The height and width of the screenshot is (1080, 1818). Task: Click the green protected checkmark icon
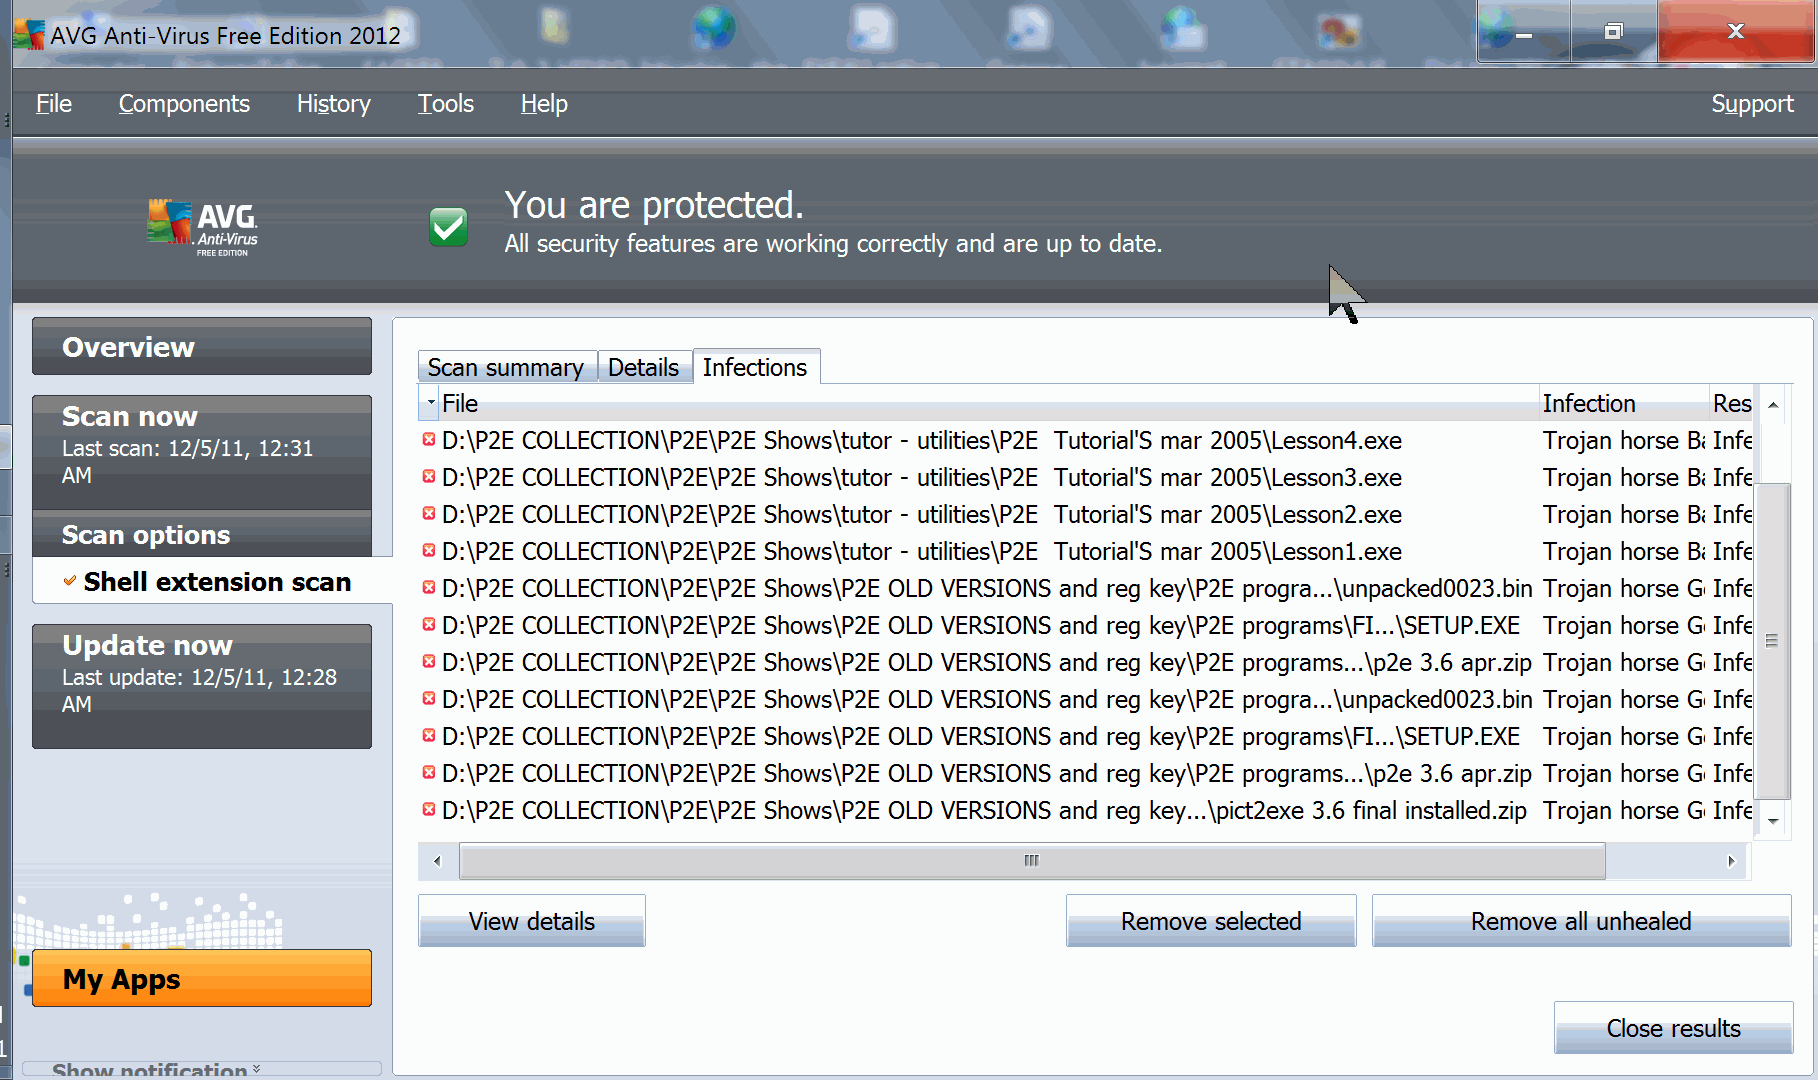(x=448, y=227)
